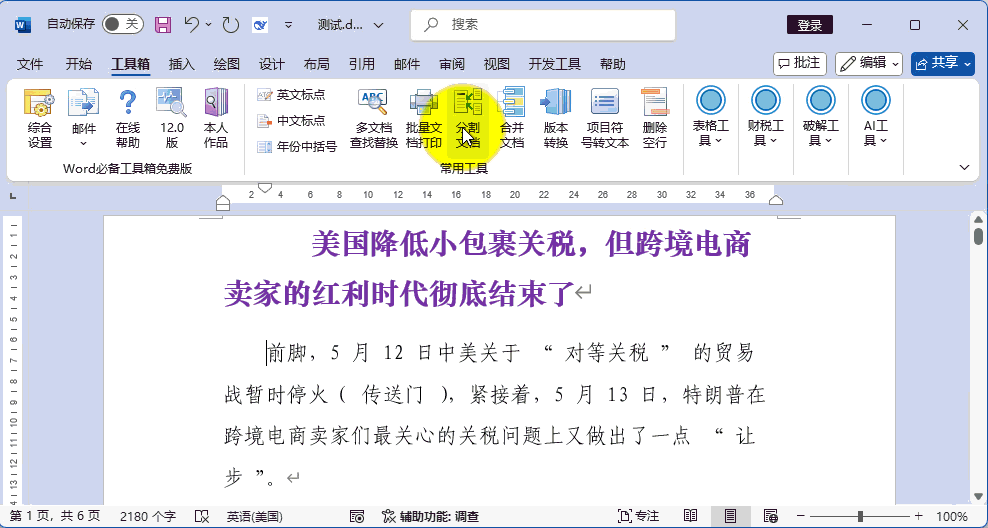Toggle the 自动保存 switch

click(x=123, y=24)
